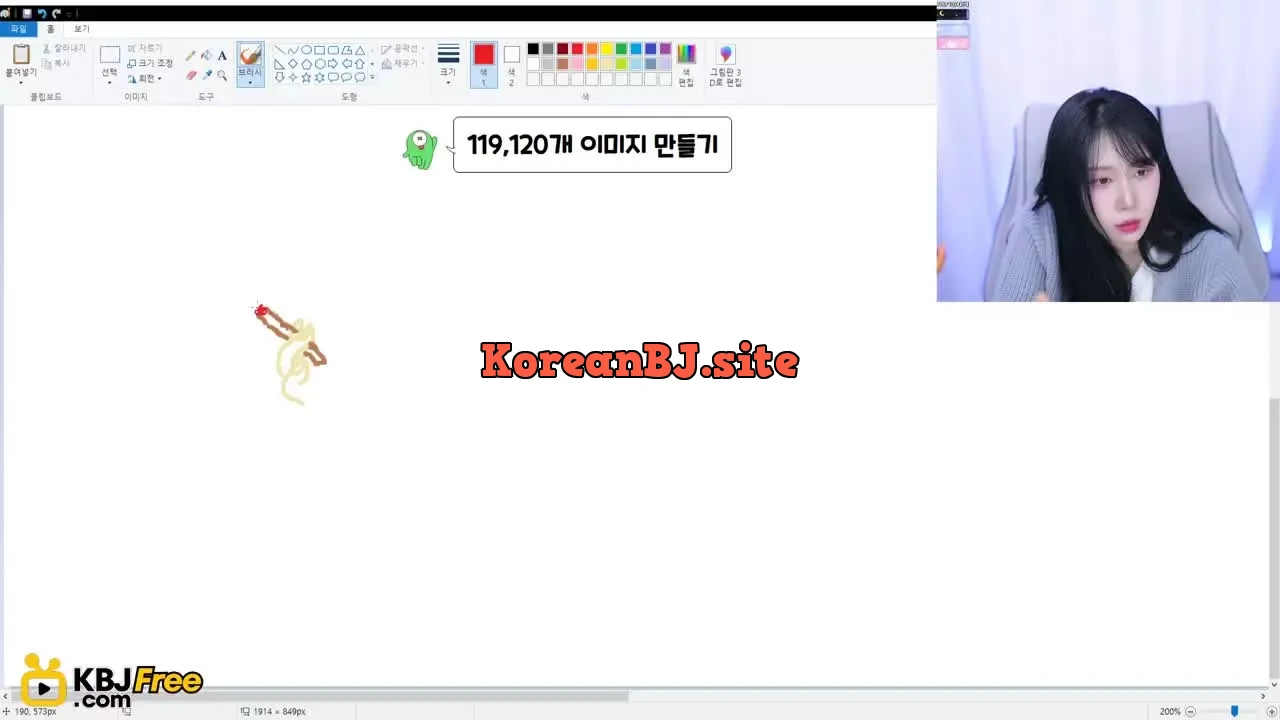Choose the oval shape
1280x720 pixels.
306,50
